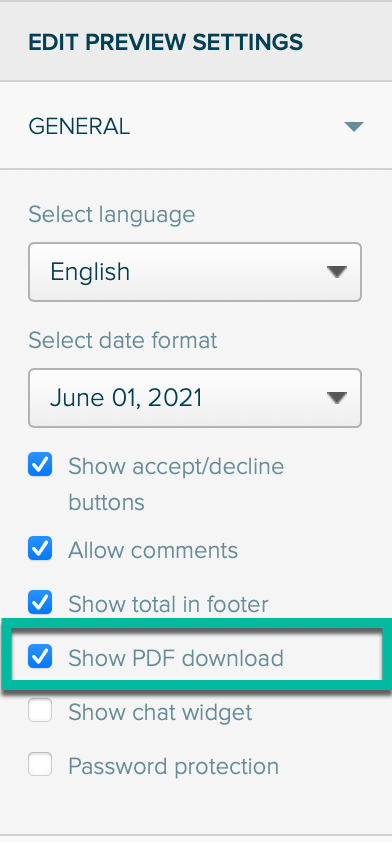Click the GENERAL section heading text
The width and height of the screenshot is (392, 842).
[79, 127]
